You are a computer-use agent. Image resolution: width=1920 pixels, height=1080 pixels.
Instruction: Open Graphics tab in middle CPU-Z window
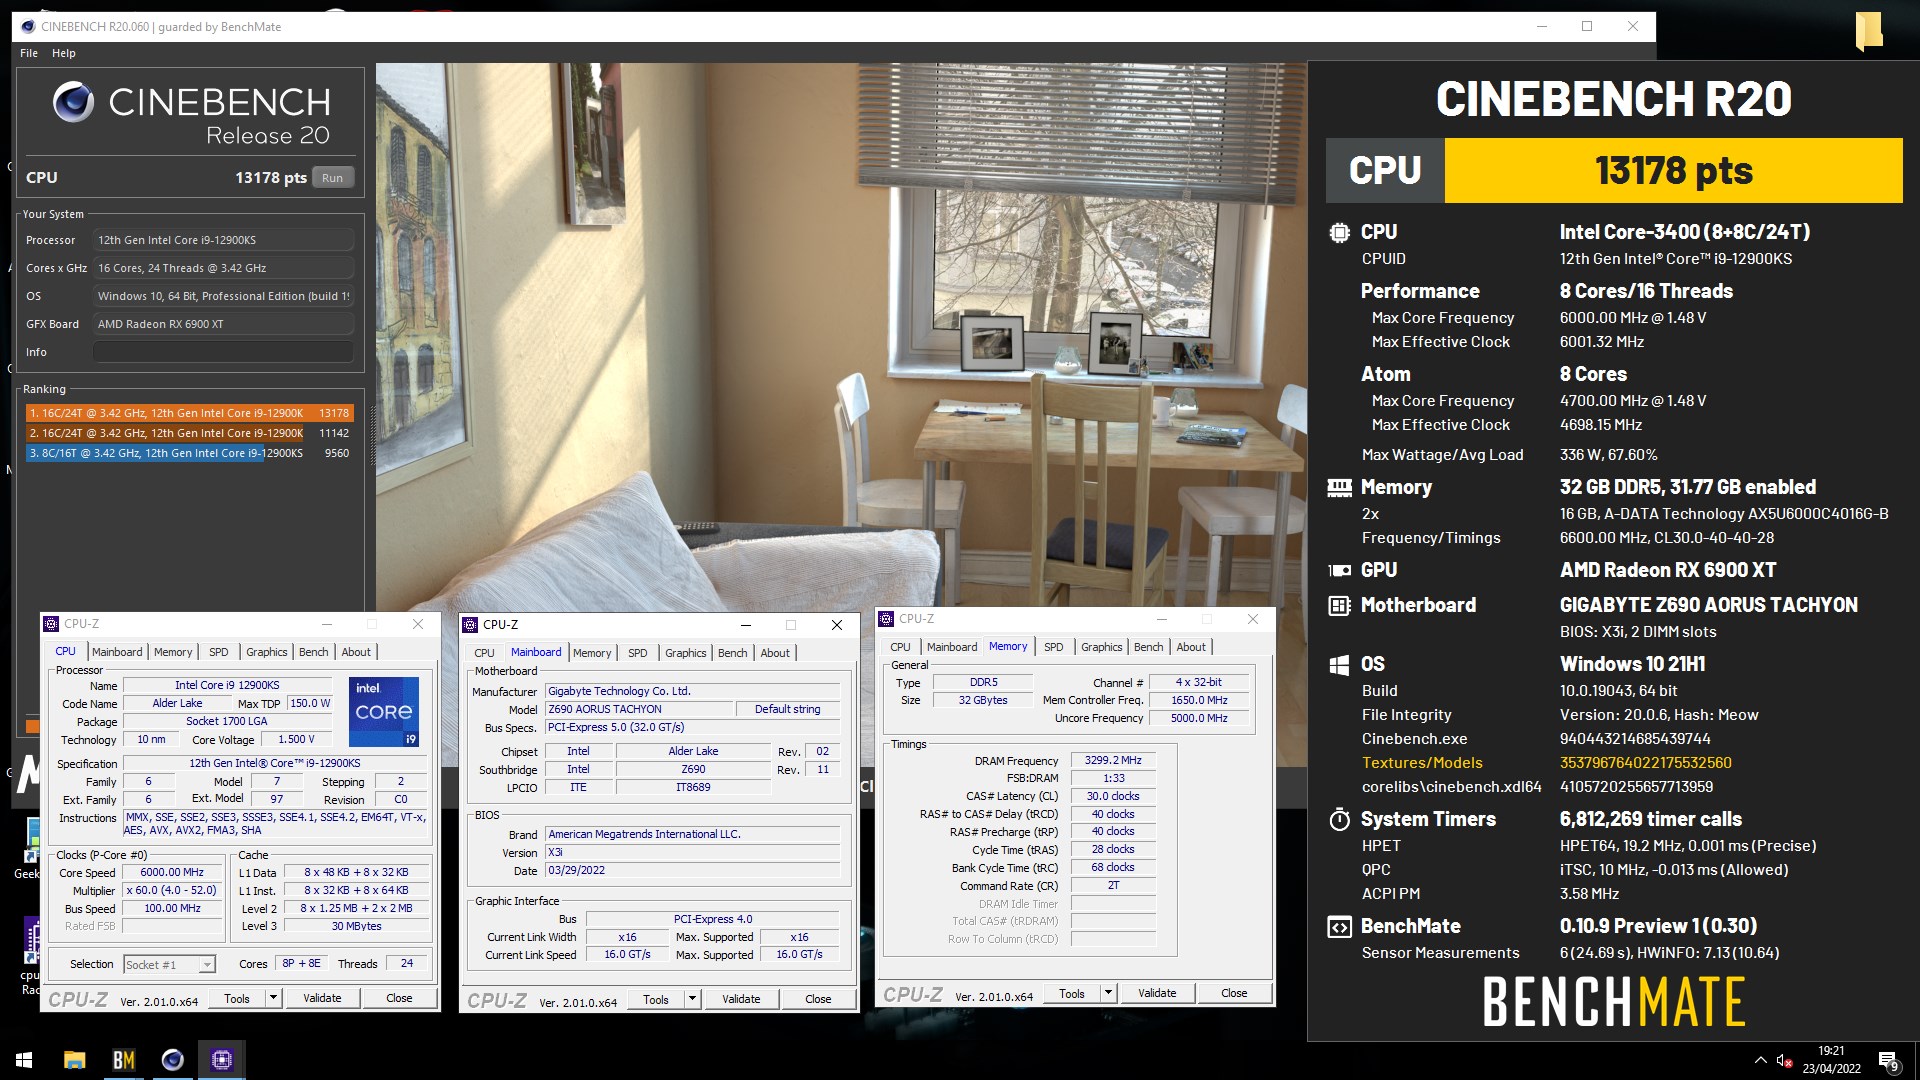pyautogui.click(x=686, y=653)
